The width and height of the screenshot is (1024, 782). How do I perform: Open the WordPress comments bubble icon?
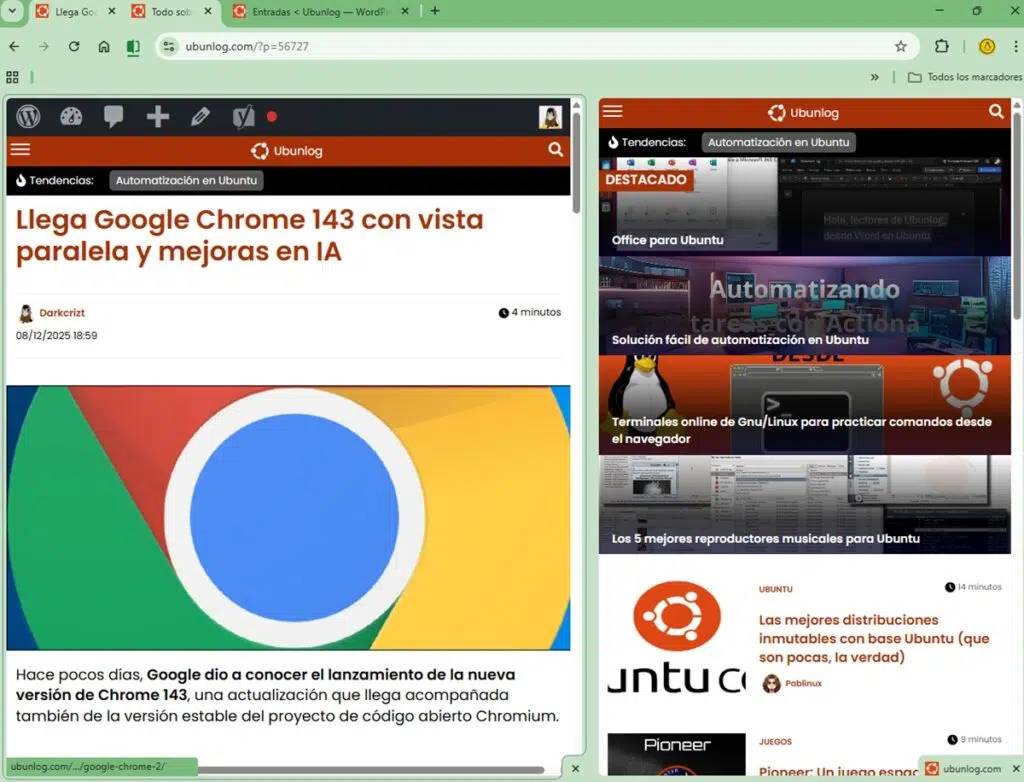[114, 117]
